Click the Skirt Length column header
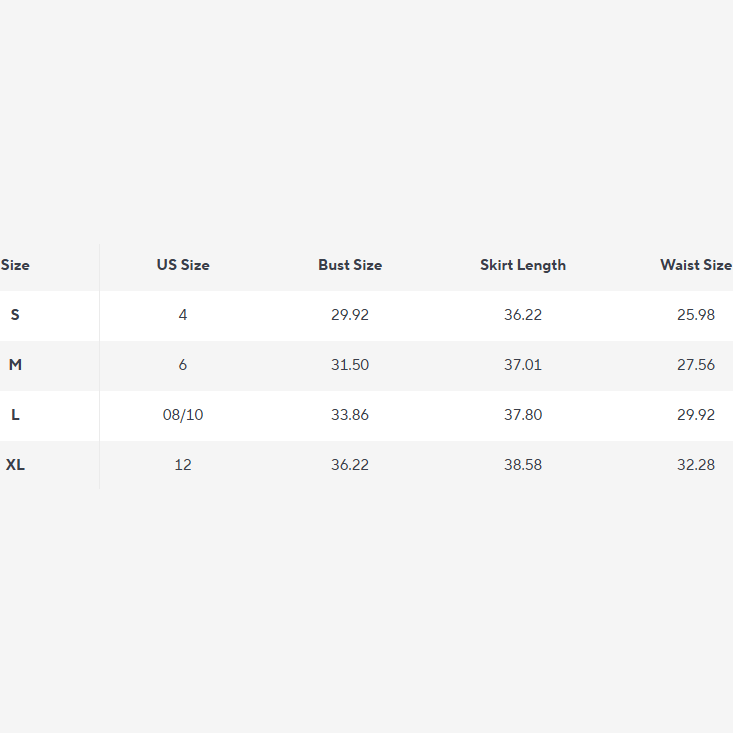 (x=523, y=265)
